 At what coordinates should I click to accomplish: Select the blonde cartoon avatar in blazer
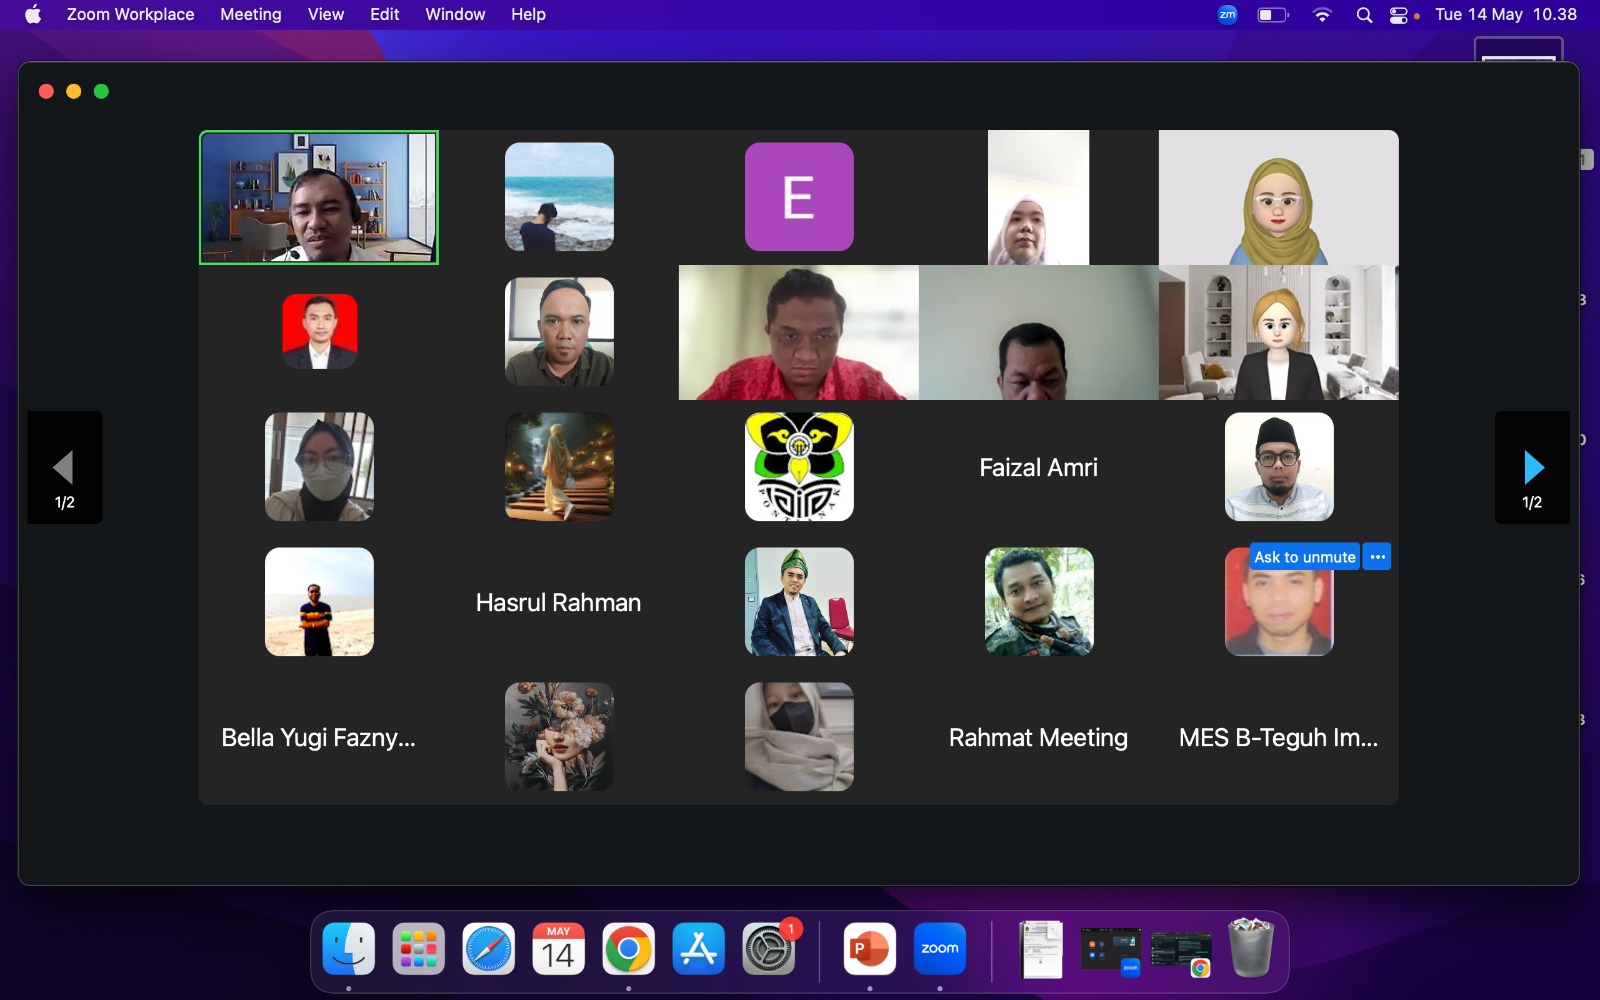(x=1279, y=332)
